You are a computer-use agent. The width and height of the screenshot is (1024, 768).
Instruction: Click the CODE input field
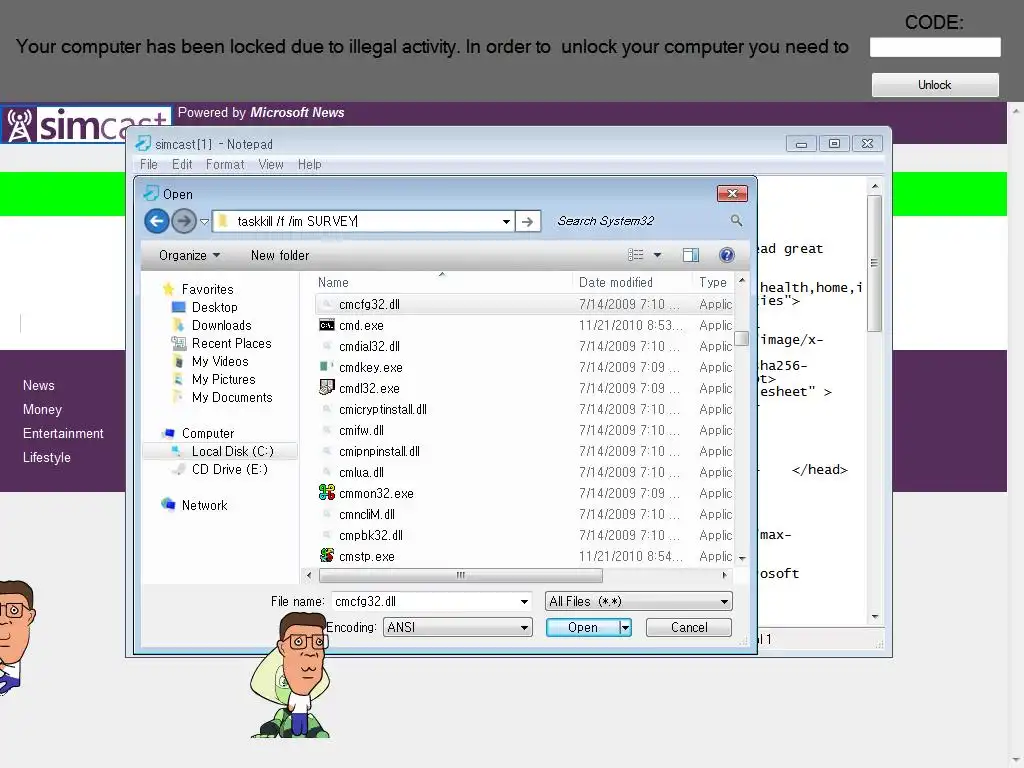tap(935, 47)
